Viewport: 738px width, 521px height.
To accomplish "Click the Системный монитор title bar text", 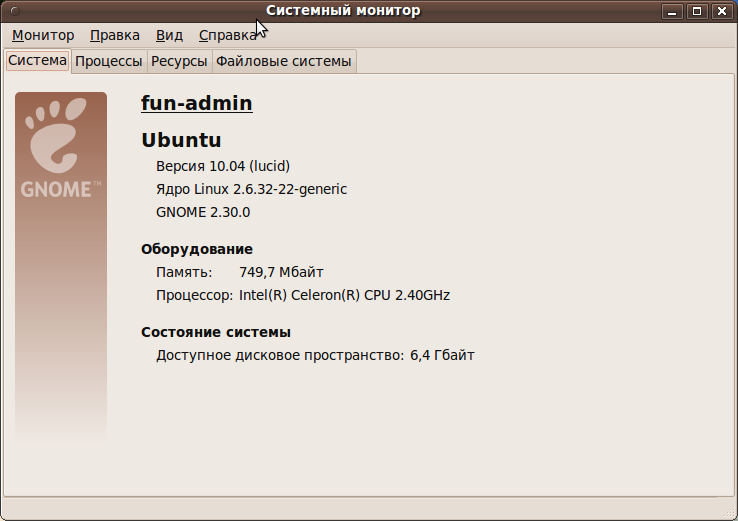I will point(343,11).
